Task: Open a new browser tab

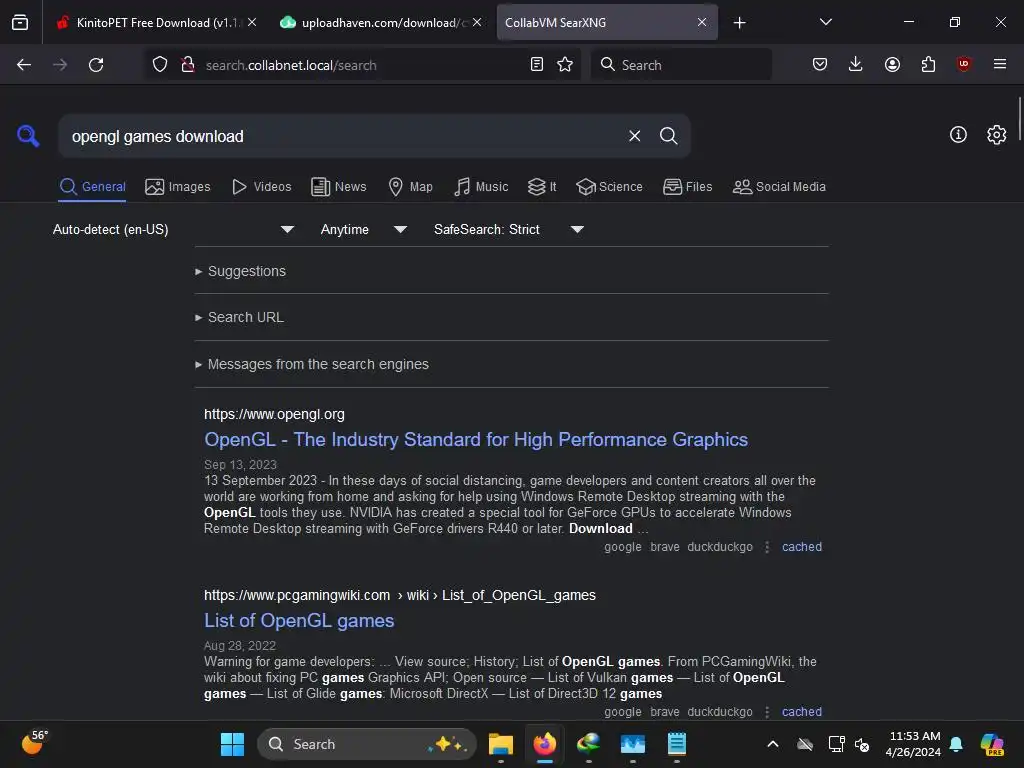Action: coord(739,23)
